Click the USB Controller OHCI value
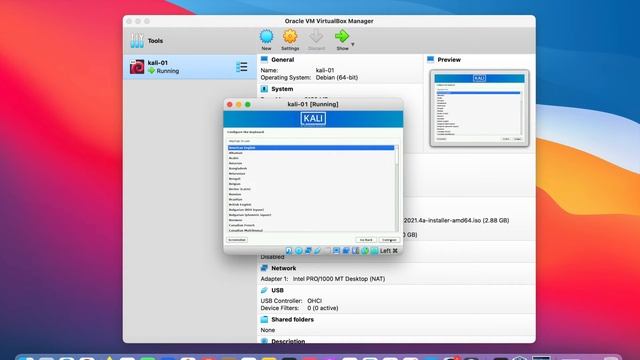The height and width of the screenshot is (360, 640). pyautogui.click(x=315, y=301)
